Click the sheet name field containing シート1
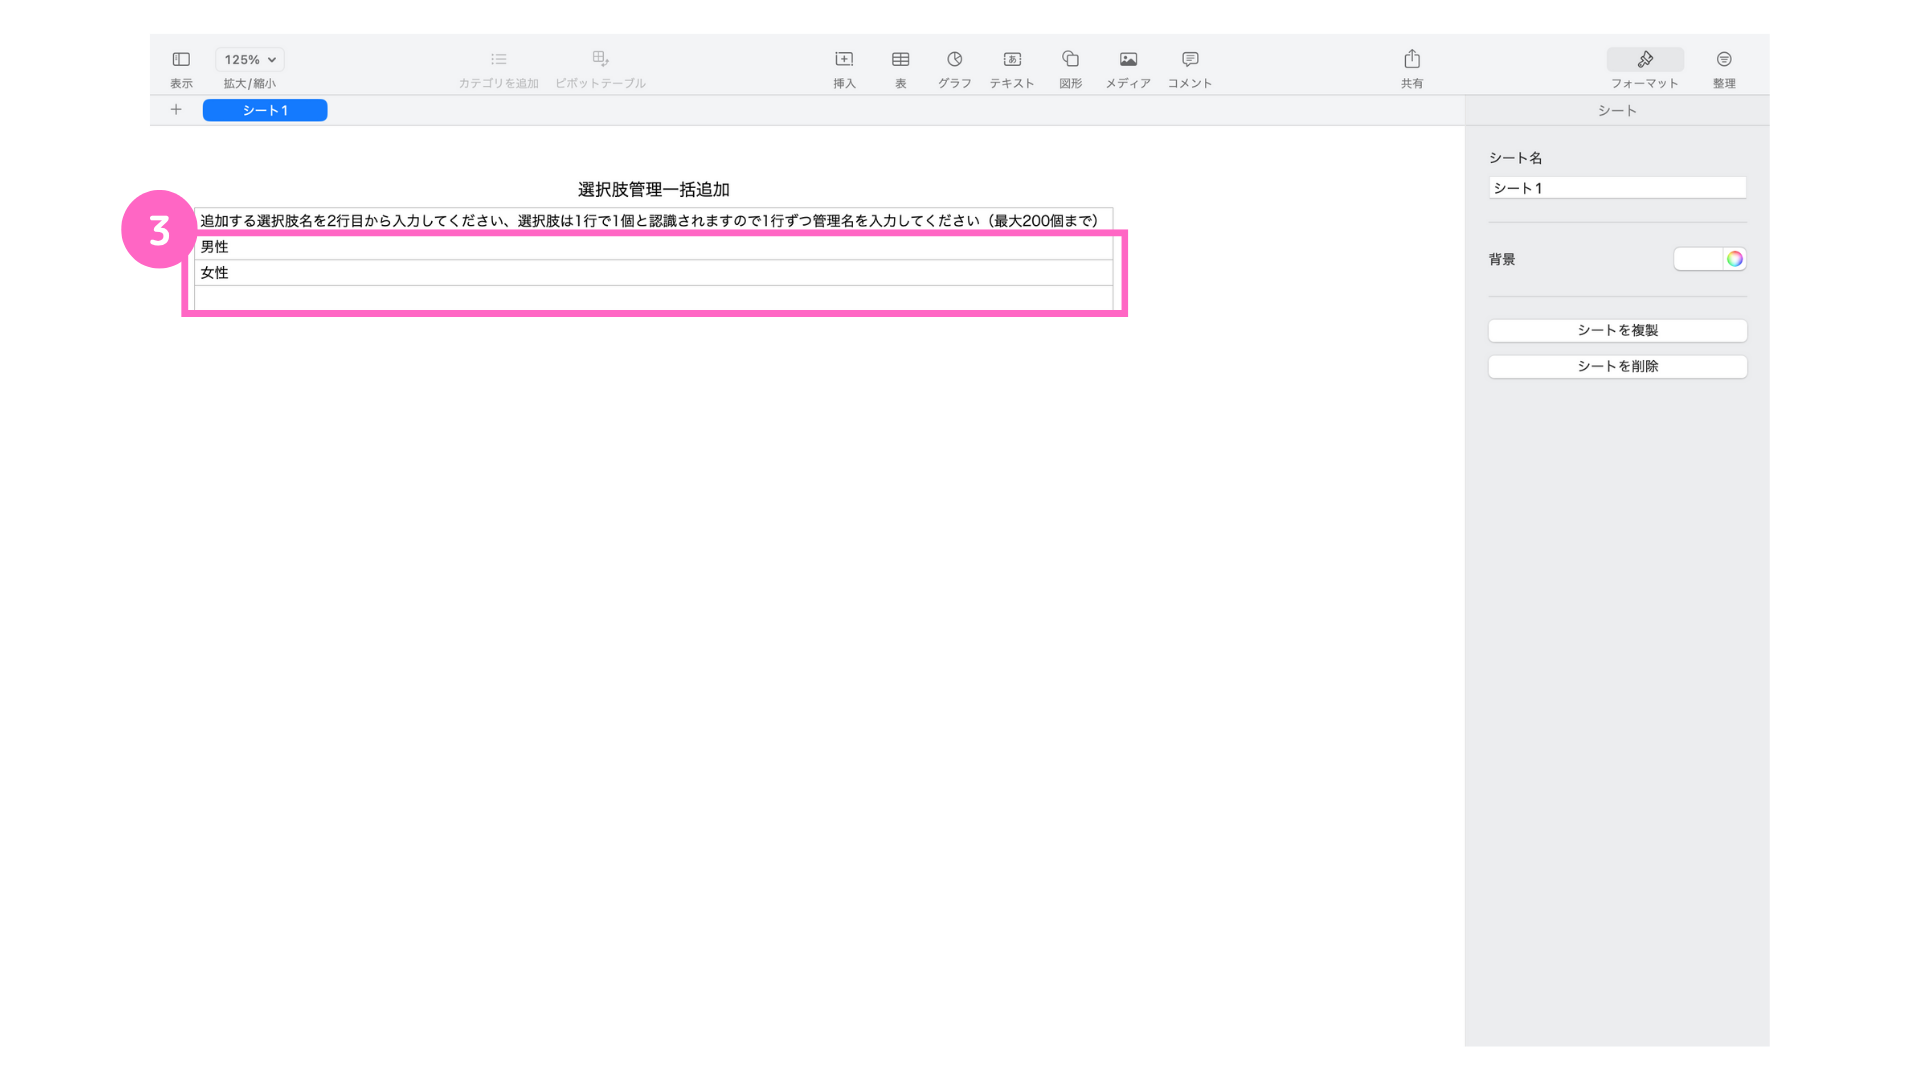The height and width of the screenshot is (1080, 1920). (x=1617, y=188)
